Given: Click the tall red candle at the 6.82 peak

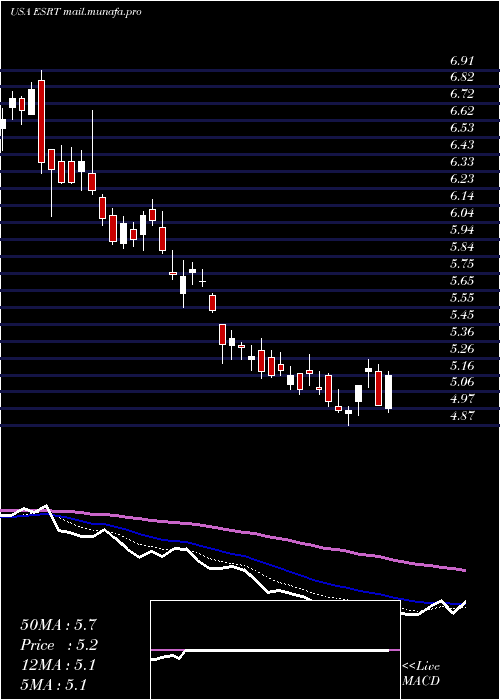Looking at the screenshot, I should [x=42, y=121].
